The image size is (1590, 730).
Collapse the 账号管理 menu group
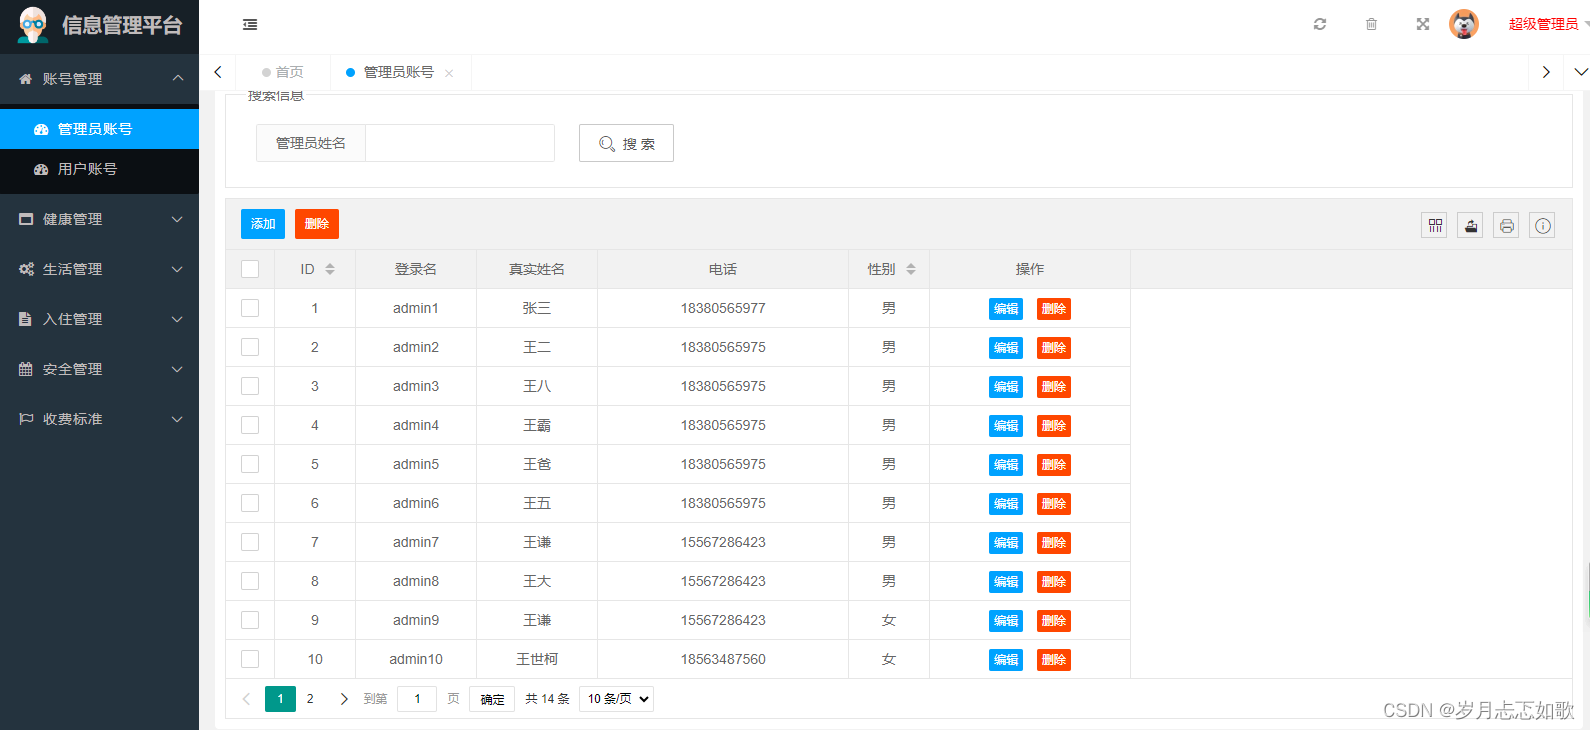[x=99, y=79]
